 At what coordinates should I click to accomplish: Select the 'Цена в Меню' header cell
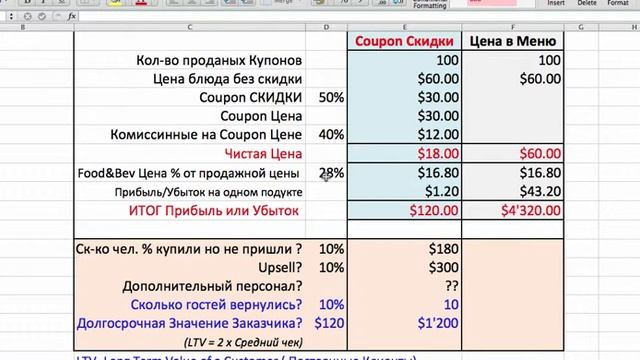pos(513,41)
